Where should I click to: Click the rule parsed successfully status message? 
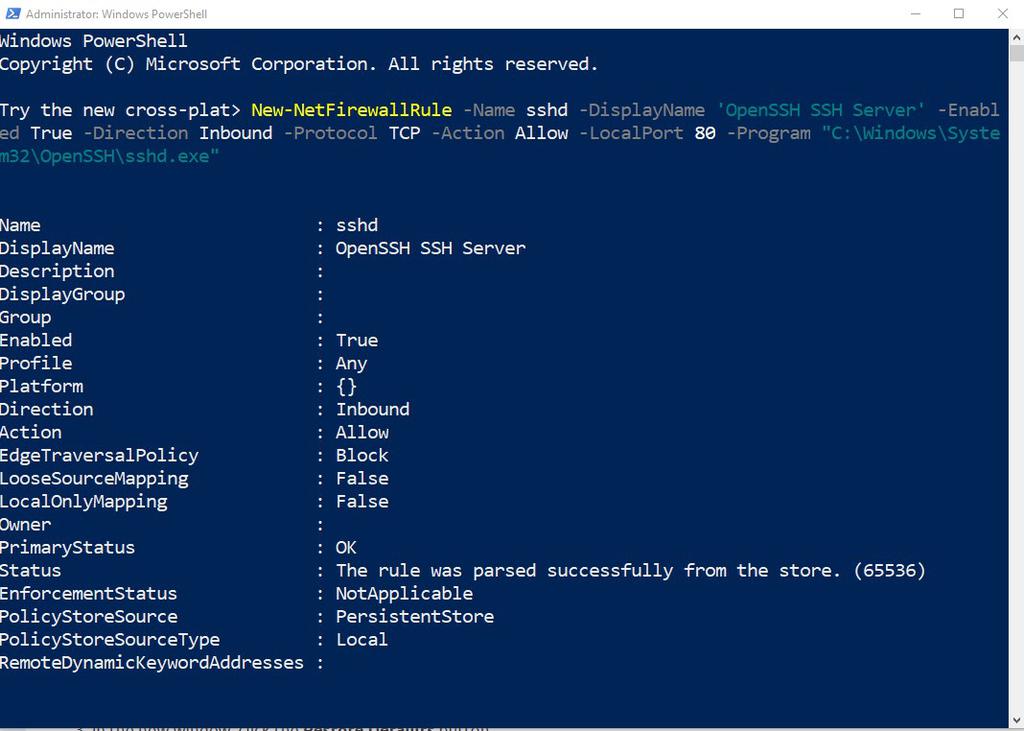click(630, 570)
